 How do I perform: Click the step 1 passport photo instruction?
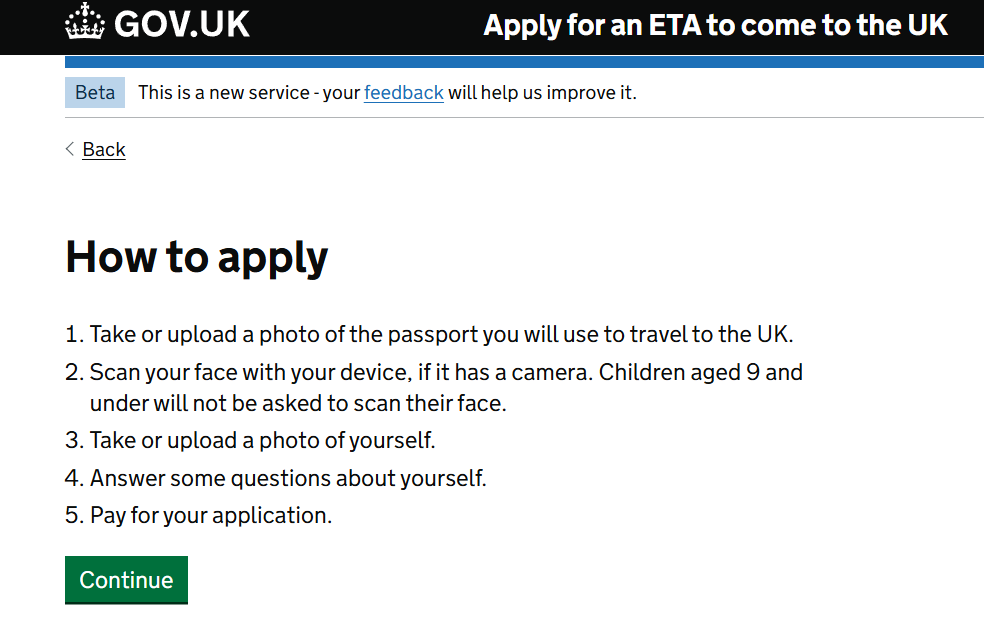[x=441, y=334]
